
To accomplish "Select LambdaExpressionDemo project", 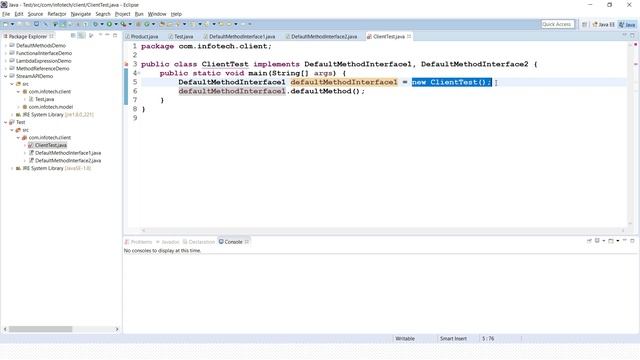I will (43, 61).
